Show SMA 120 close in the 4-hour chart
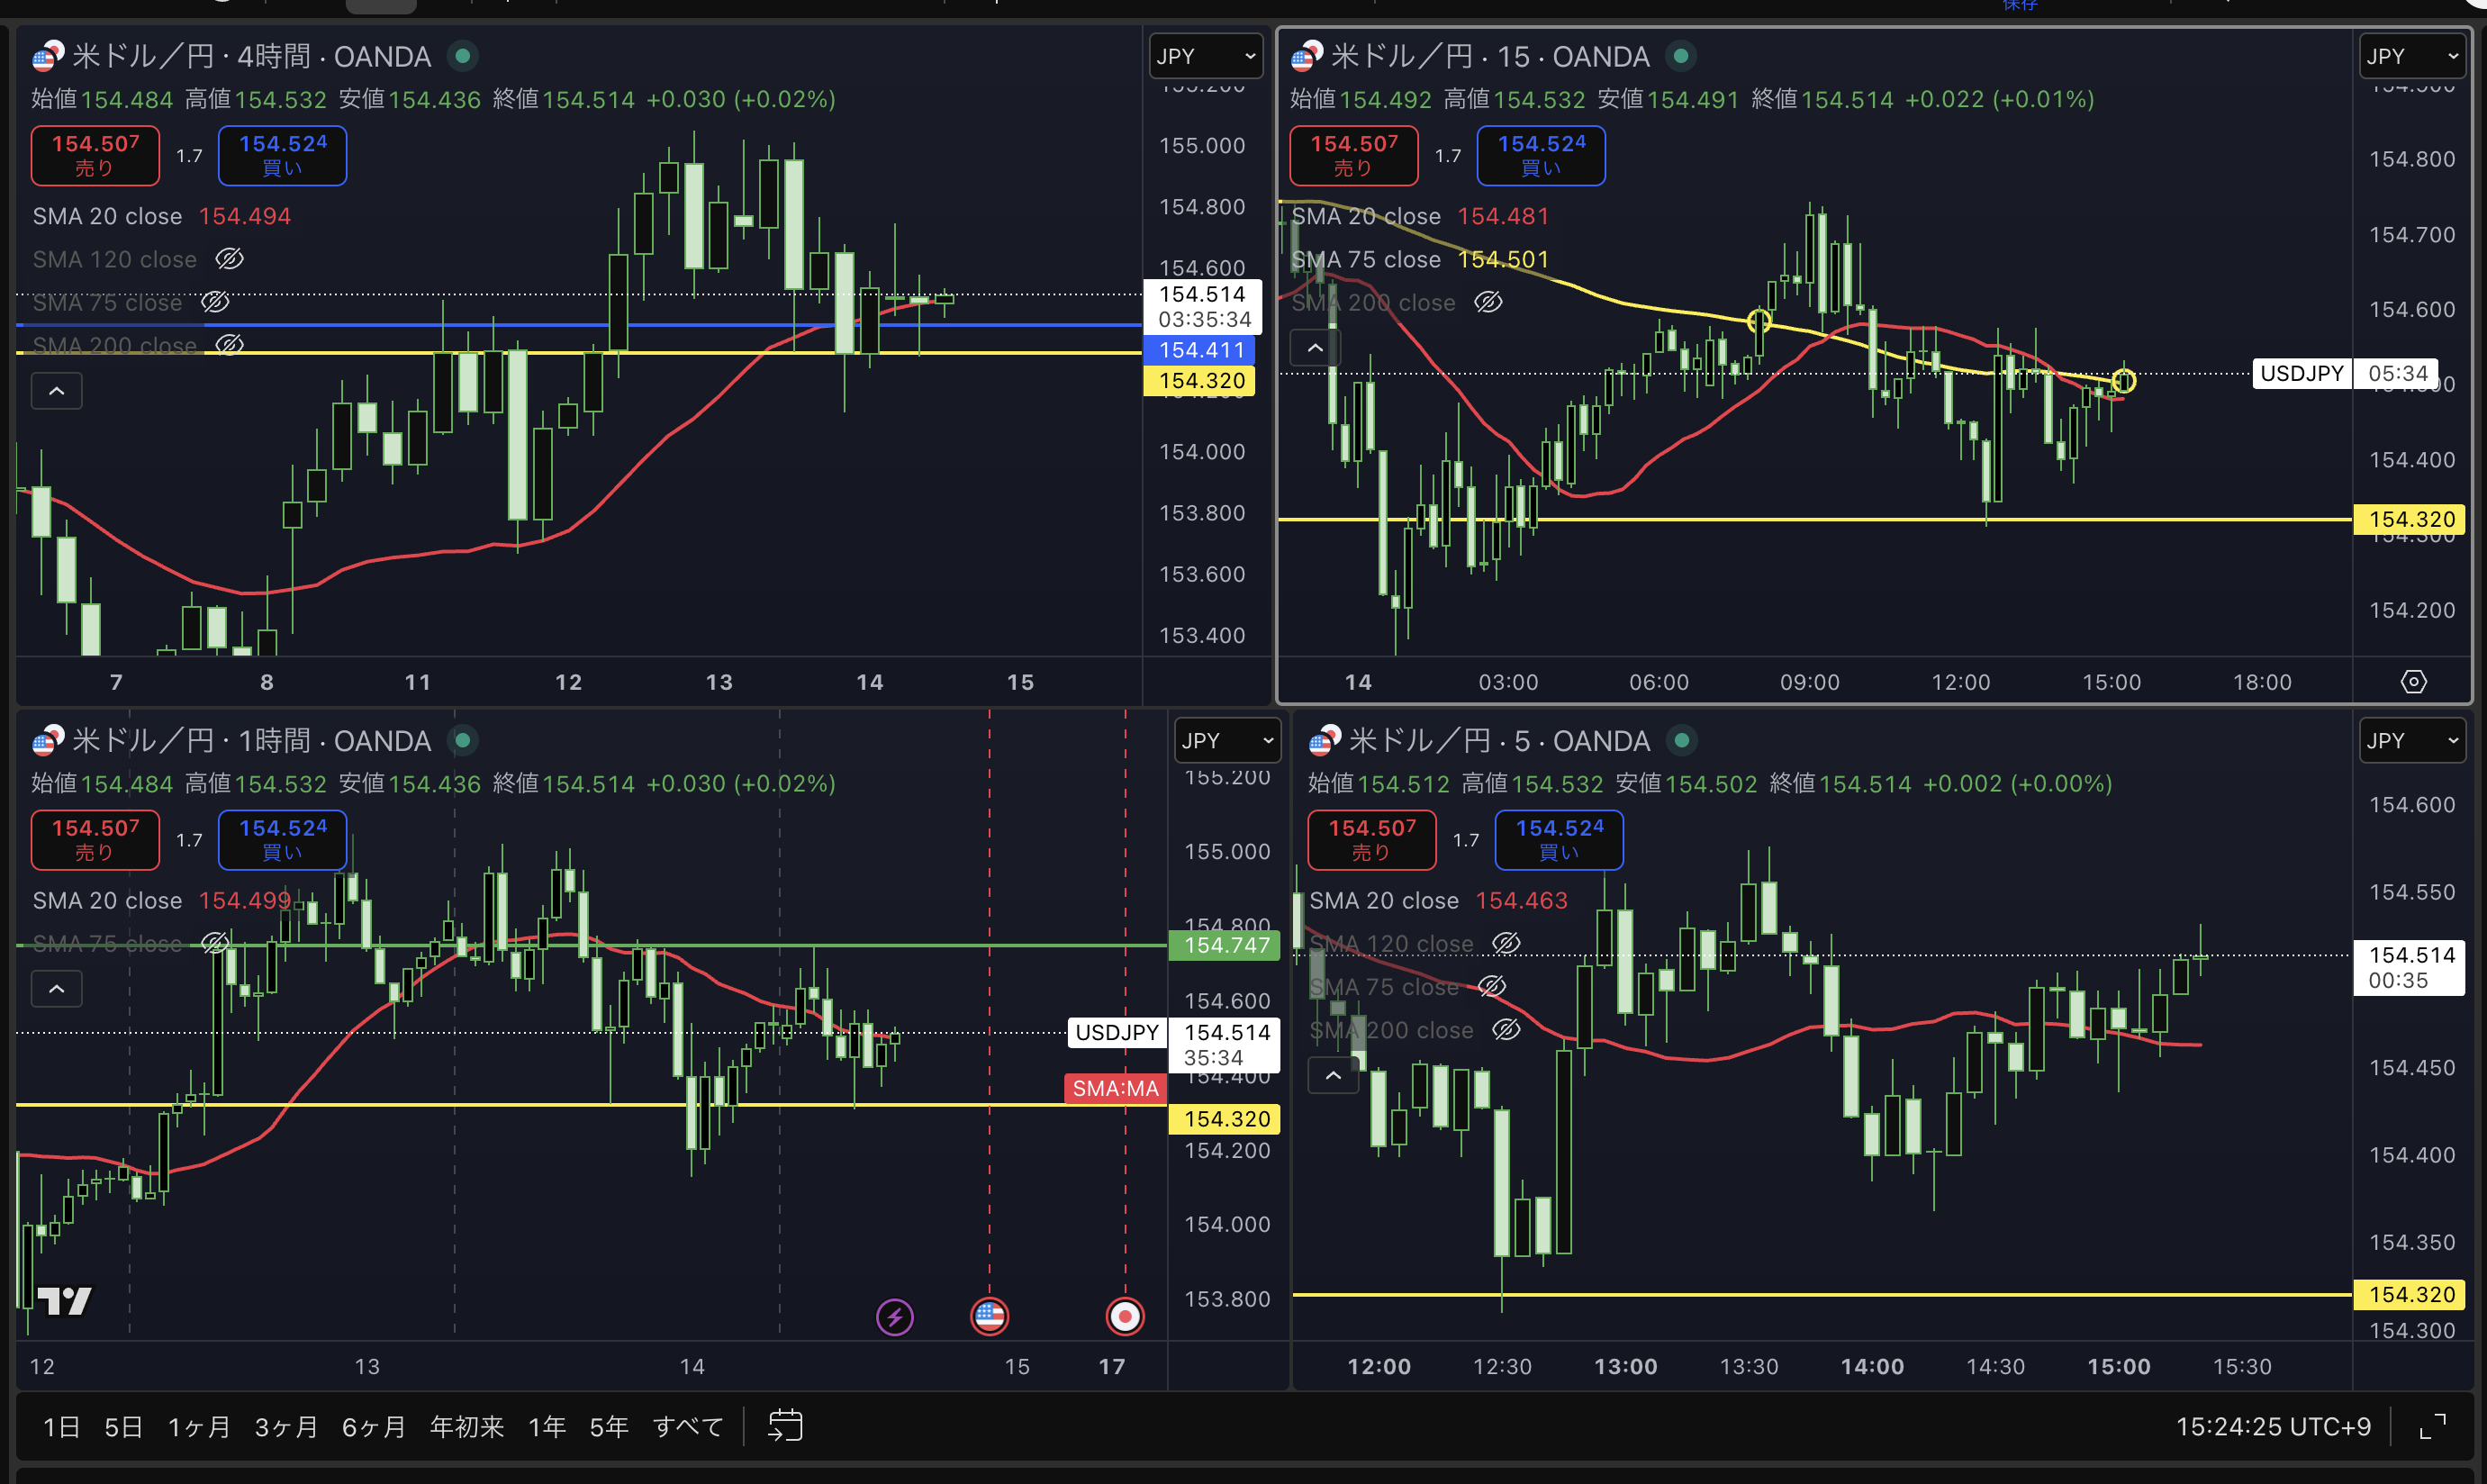 [229, 260]
